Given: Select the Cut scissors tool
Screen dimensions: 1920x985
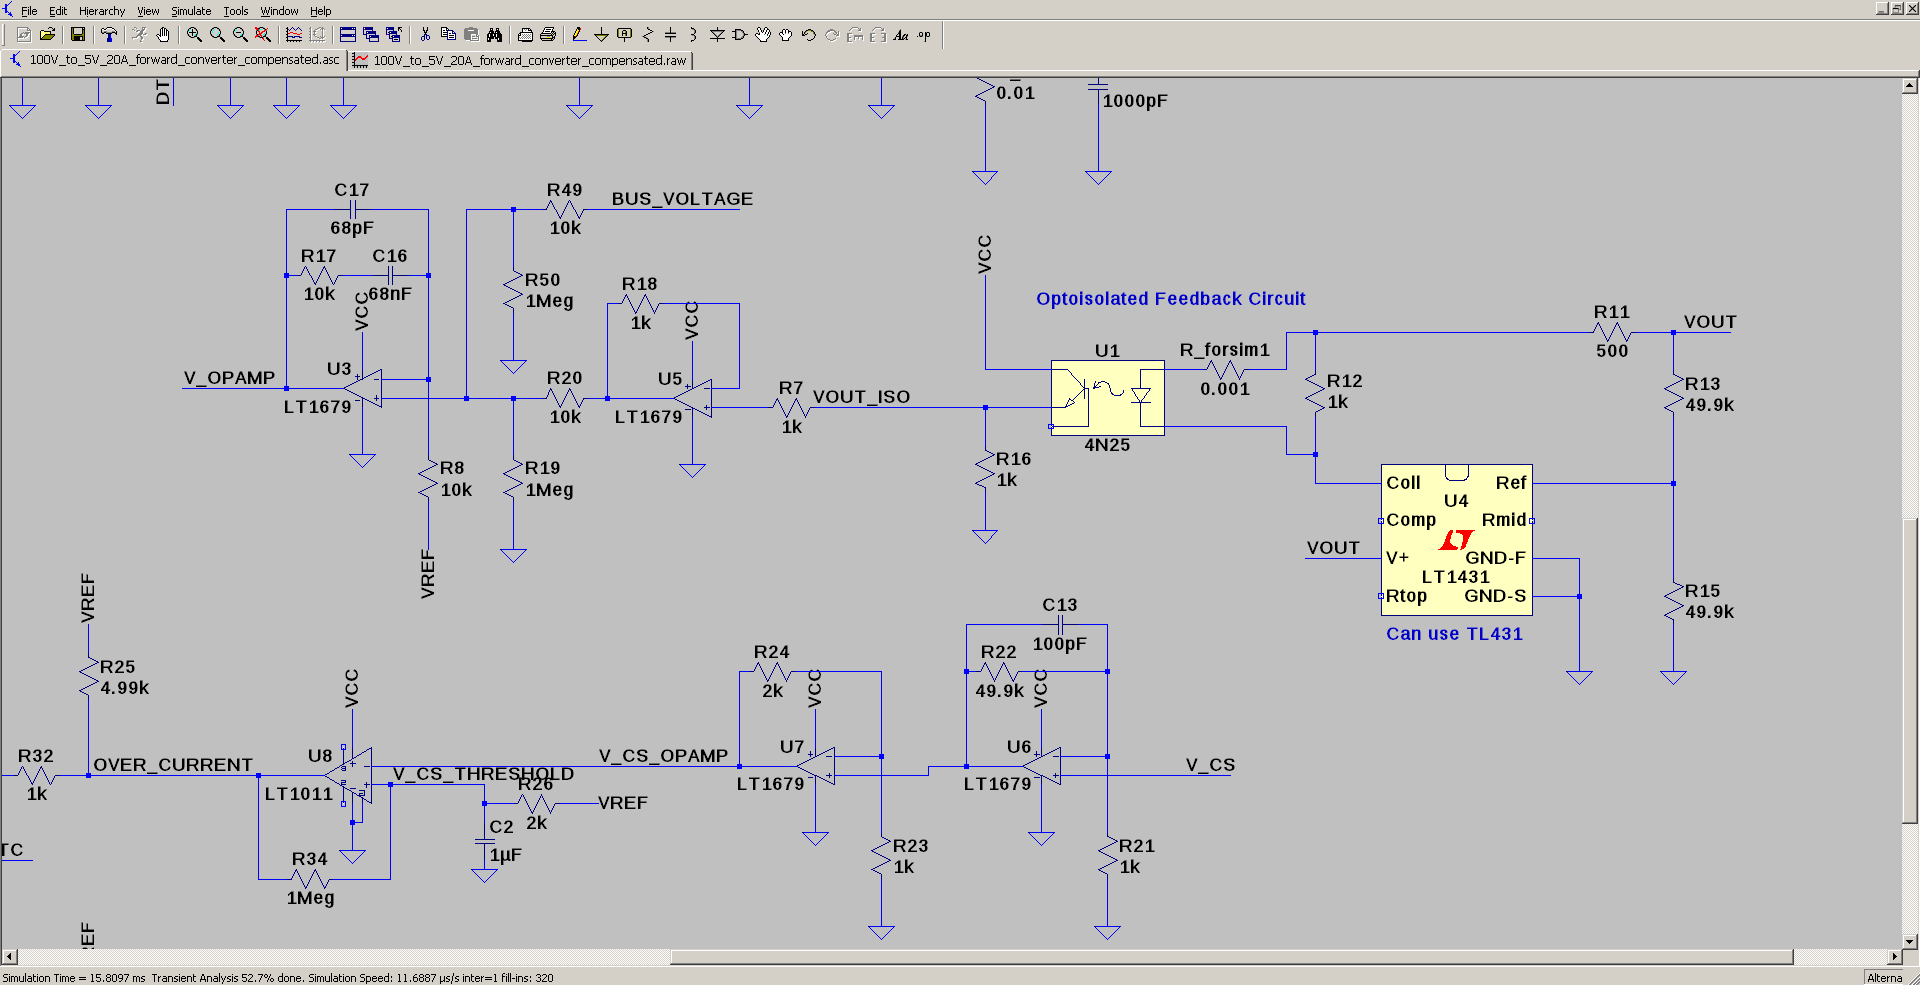Looking at the screenshot, I should [425, 35].
